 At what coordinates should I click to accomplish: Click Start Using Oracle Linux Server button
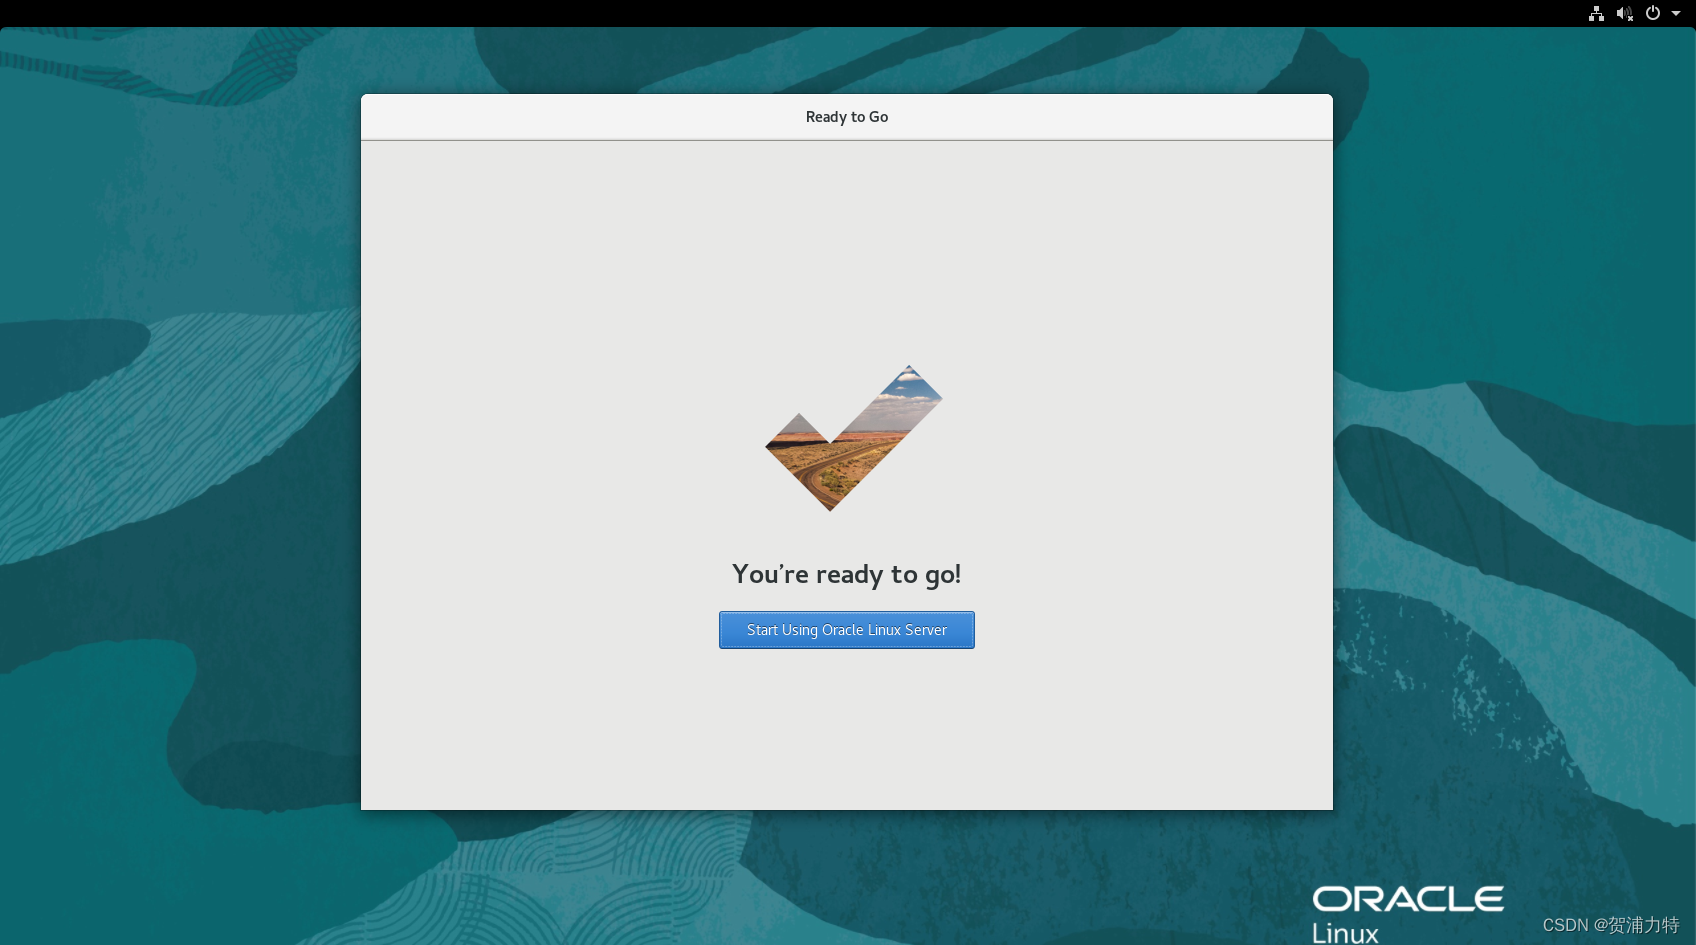click(x=846, y=630)
